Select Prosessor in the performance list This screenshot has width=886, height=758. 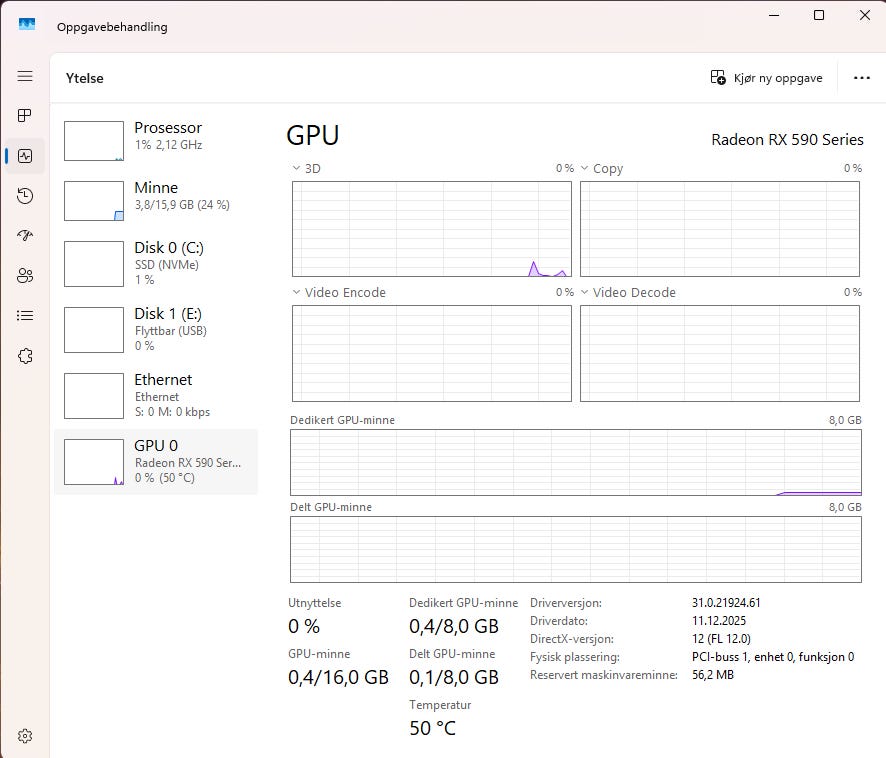coord(156,140)
